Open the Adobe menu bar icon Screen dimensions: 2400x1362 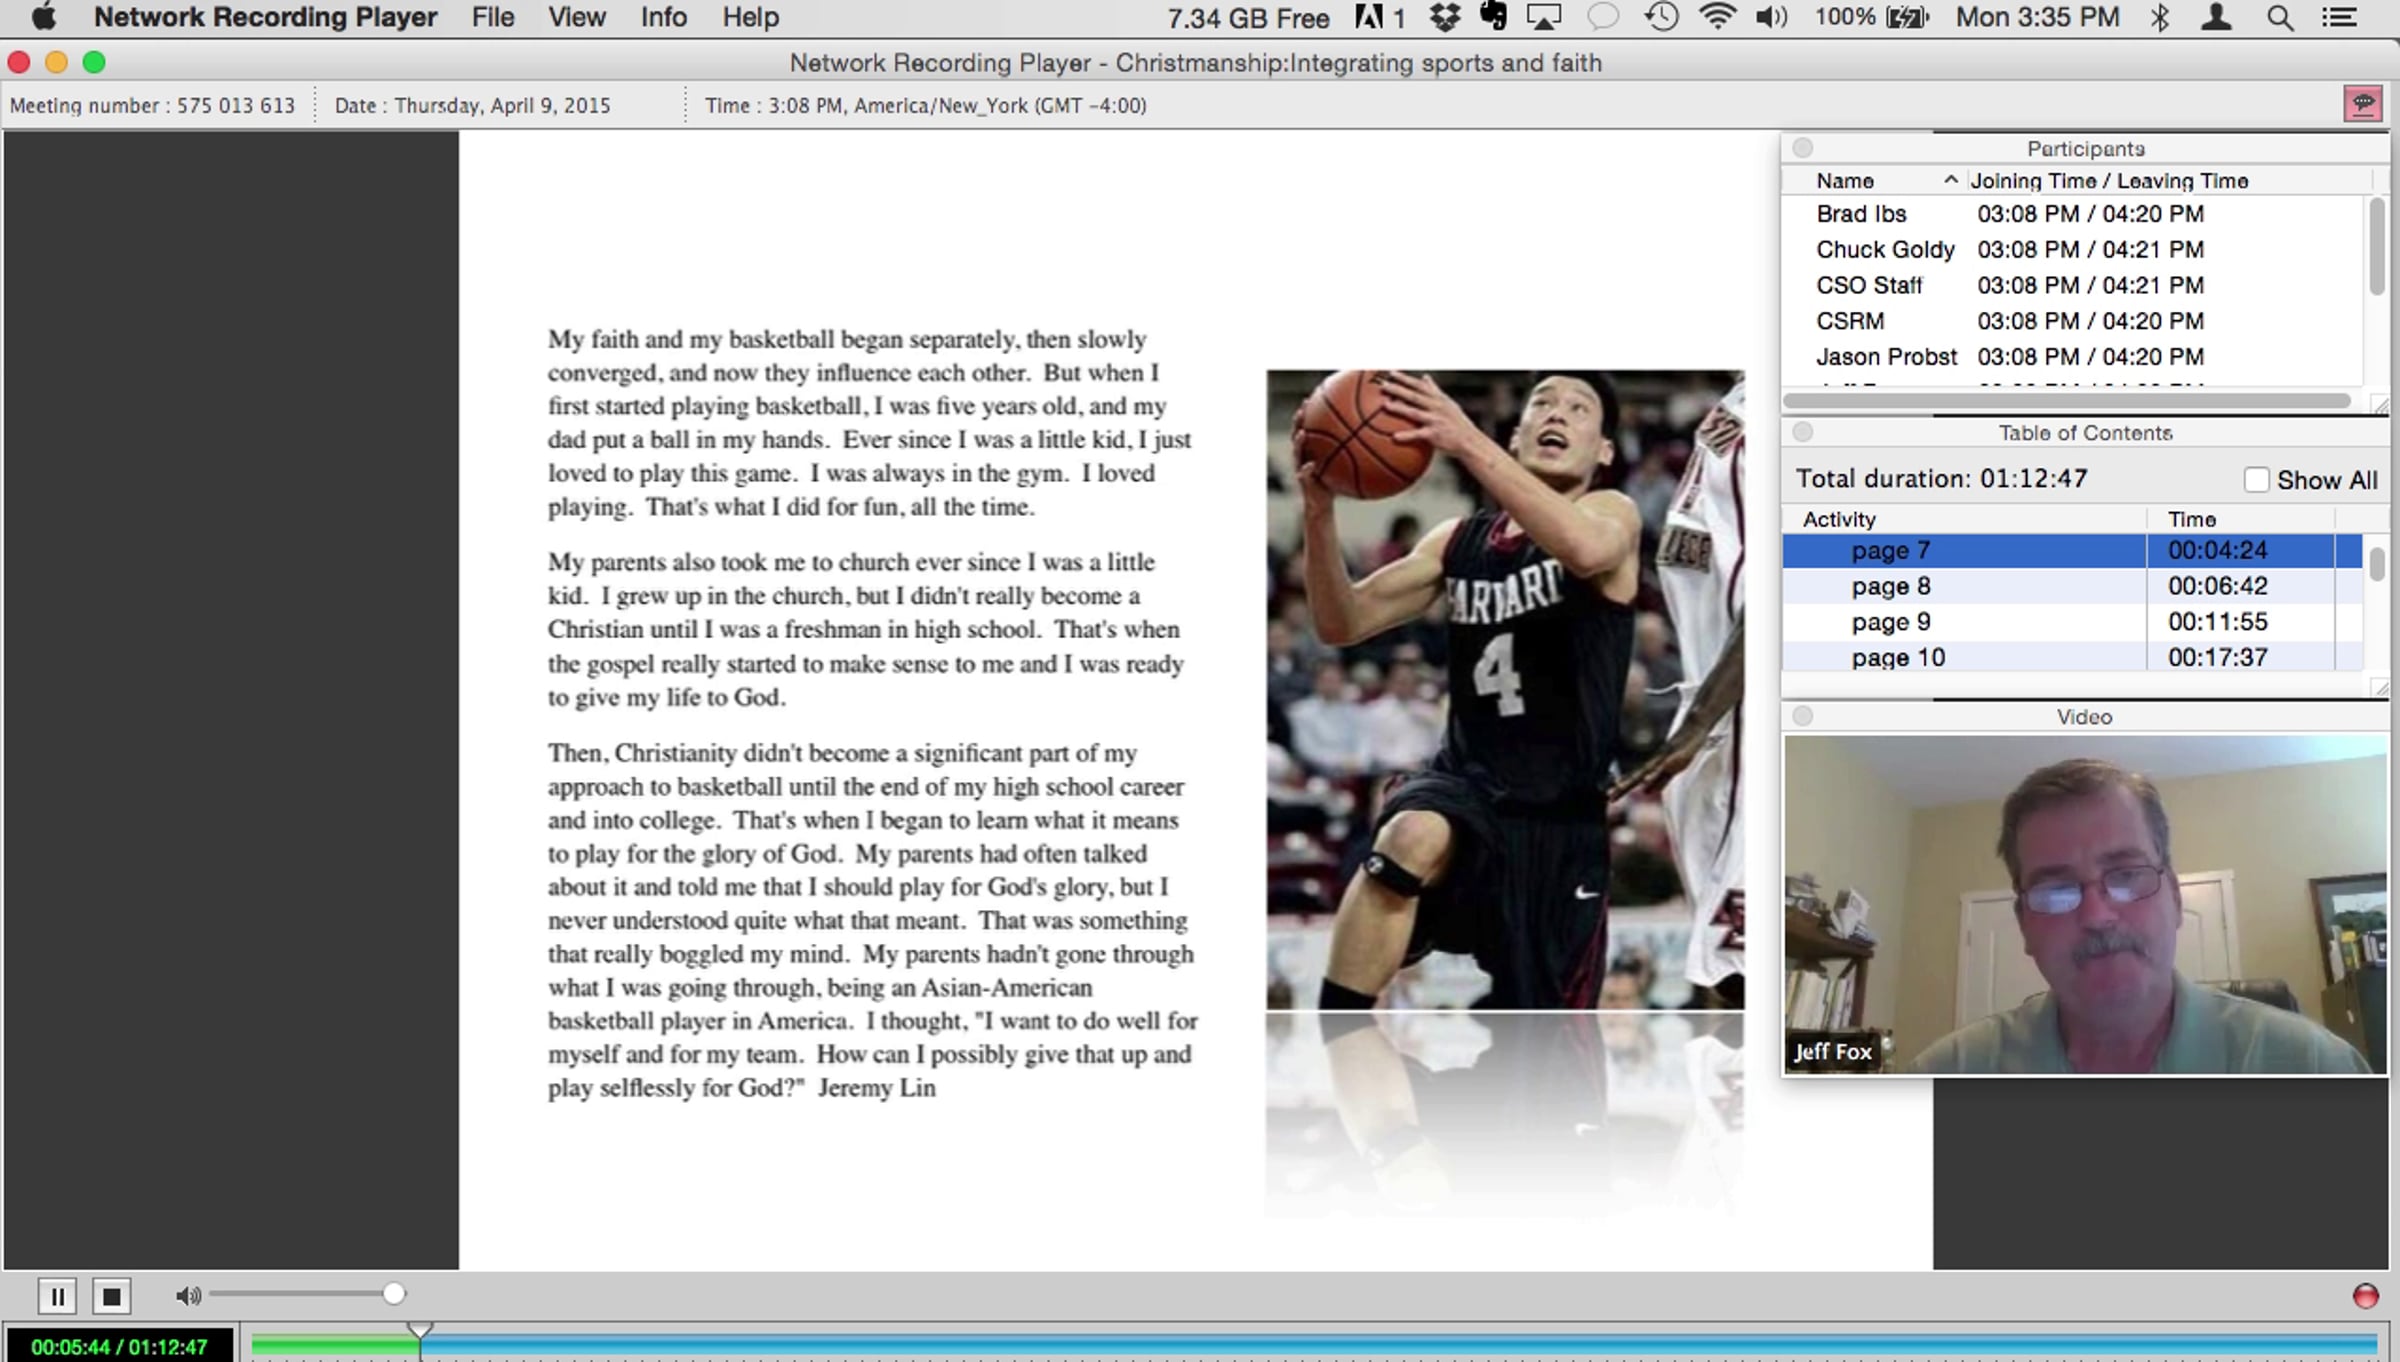(1380, 17)
